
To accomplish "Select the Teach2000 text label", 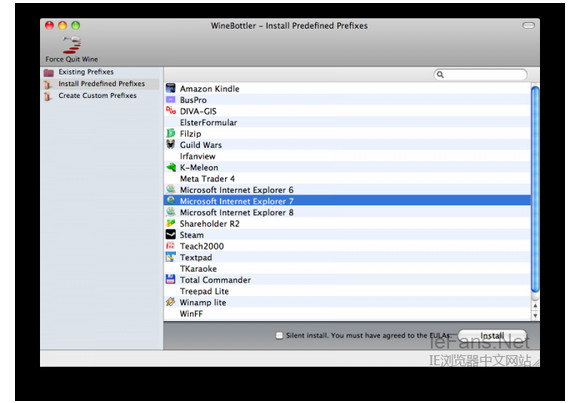I will [x=202, y=246].
